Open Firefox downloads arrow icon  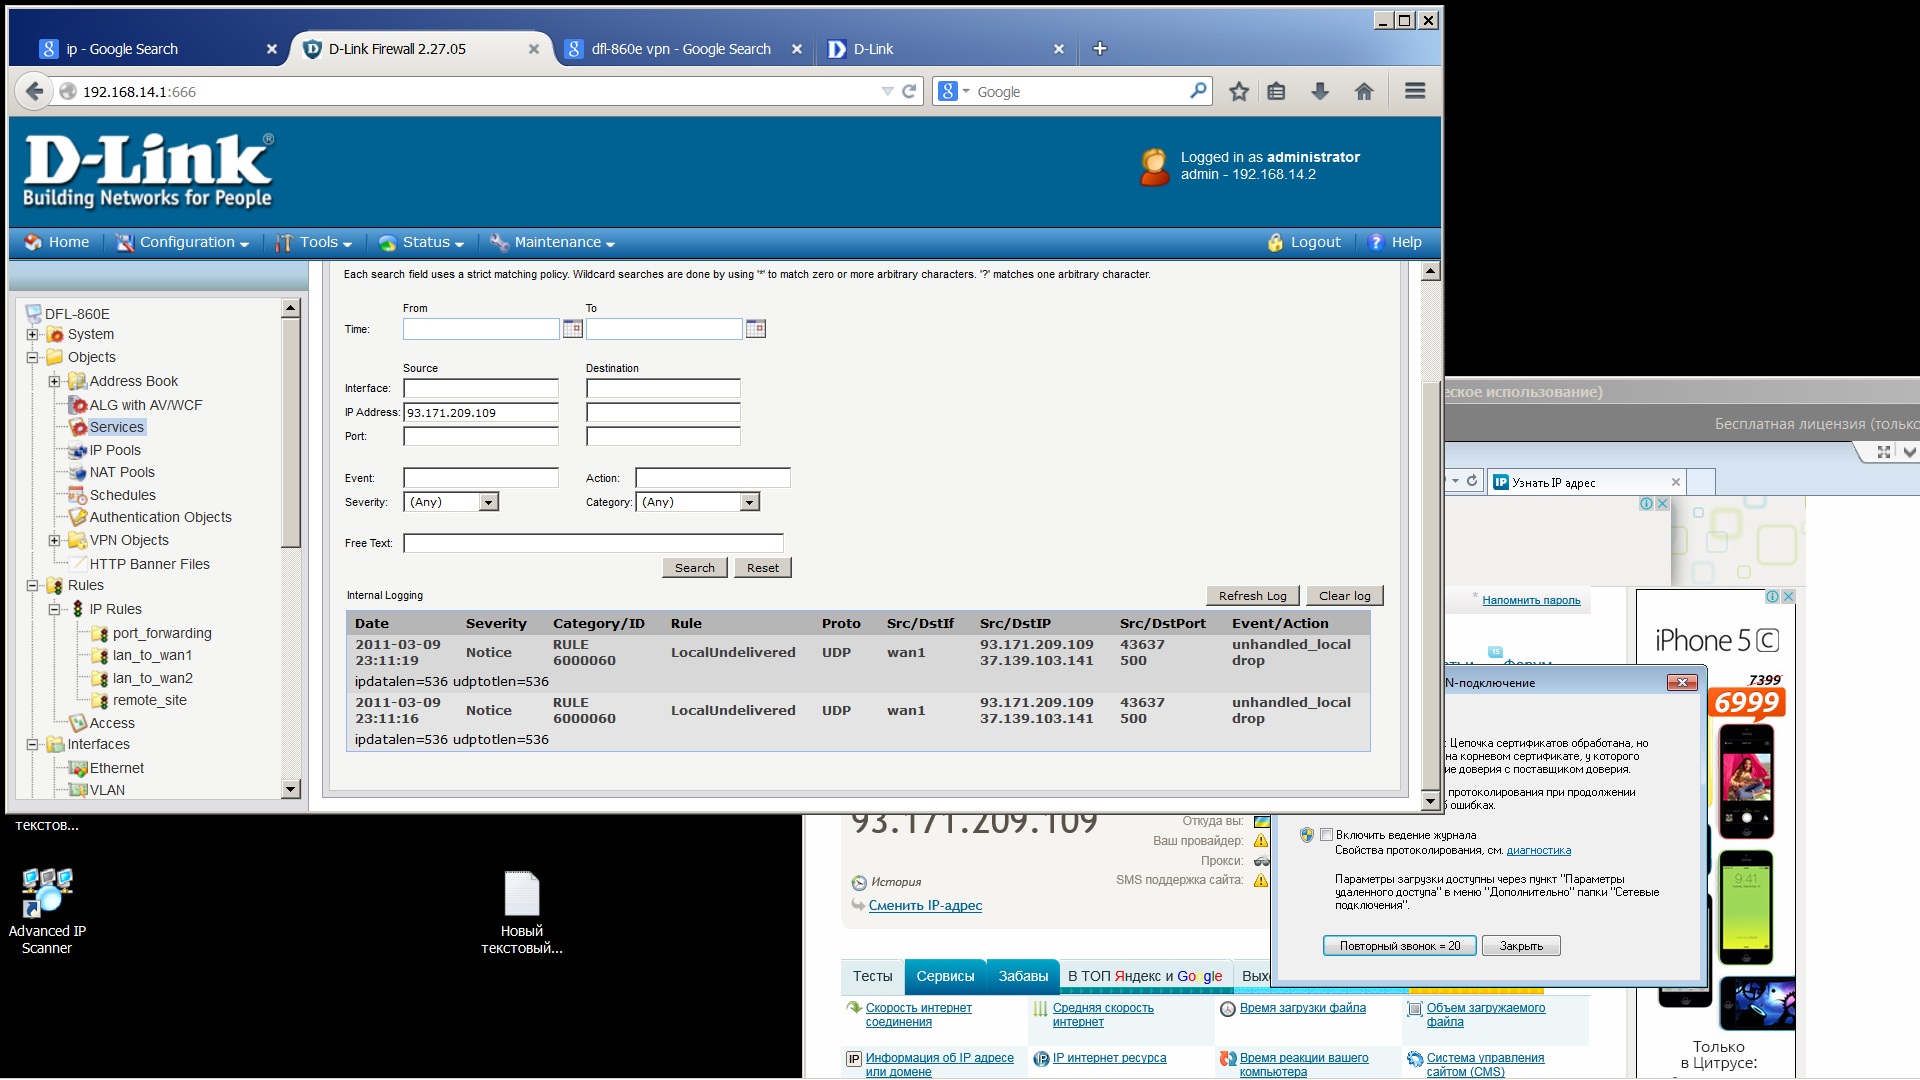click(x=1320, y=92)
